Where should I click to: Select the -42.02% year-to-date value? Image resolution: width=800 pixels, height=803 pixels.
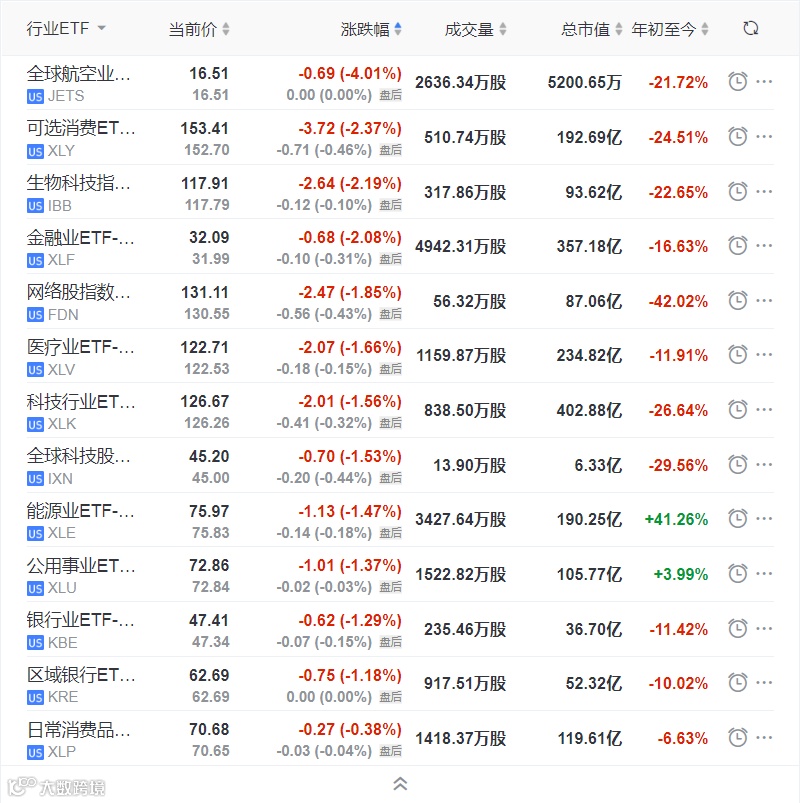pos(678,301)
